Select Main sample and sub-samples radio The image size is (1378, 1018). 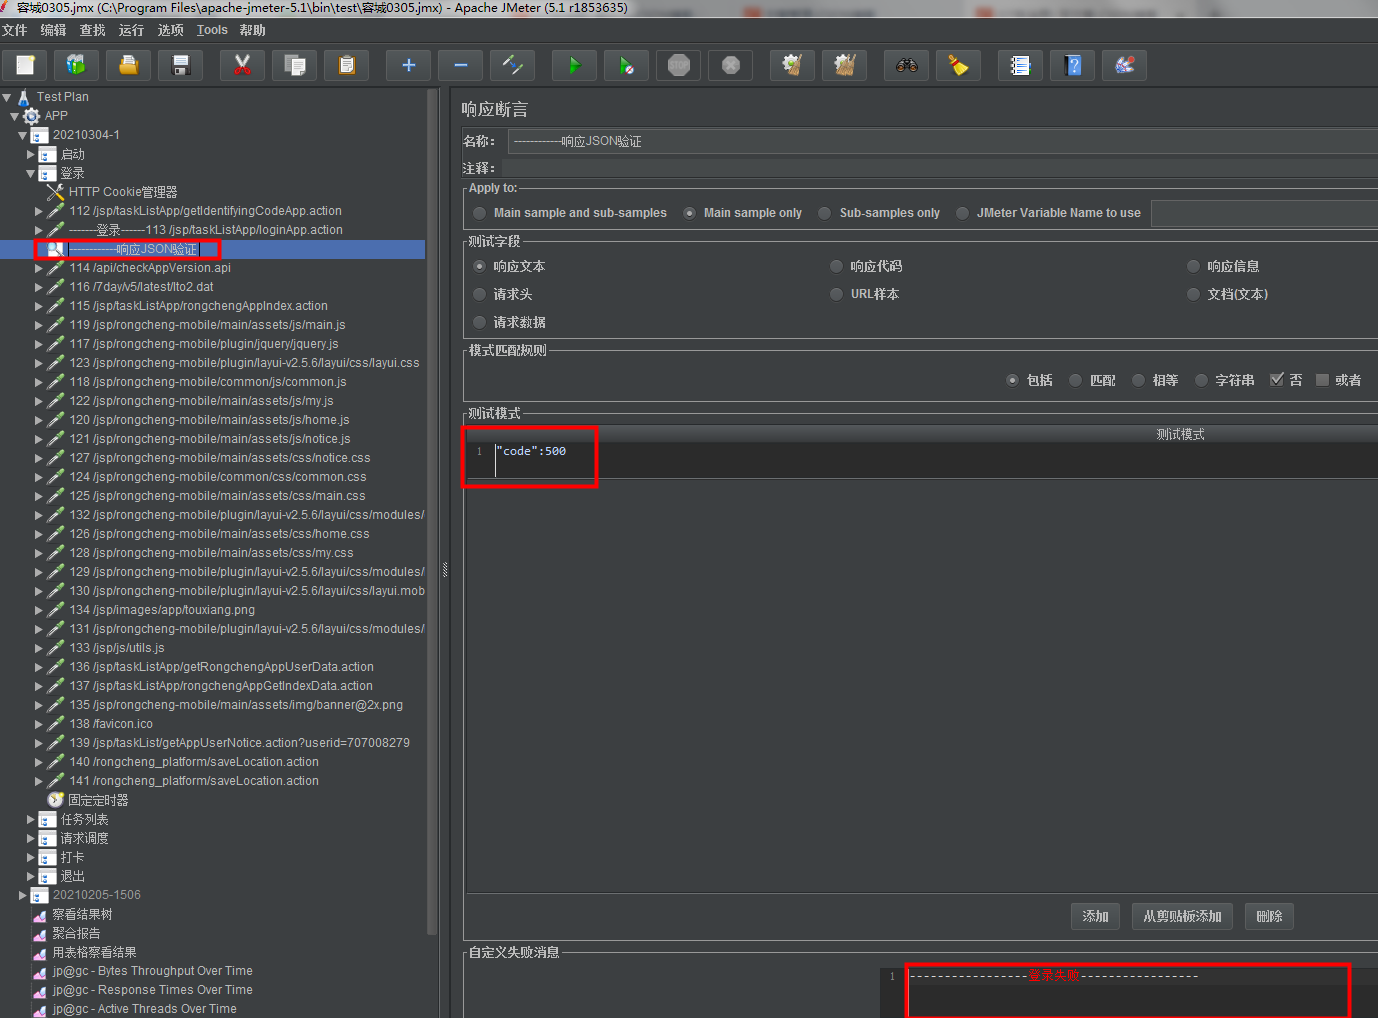click(480, 213)
